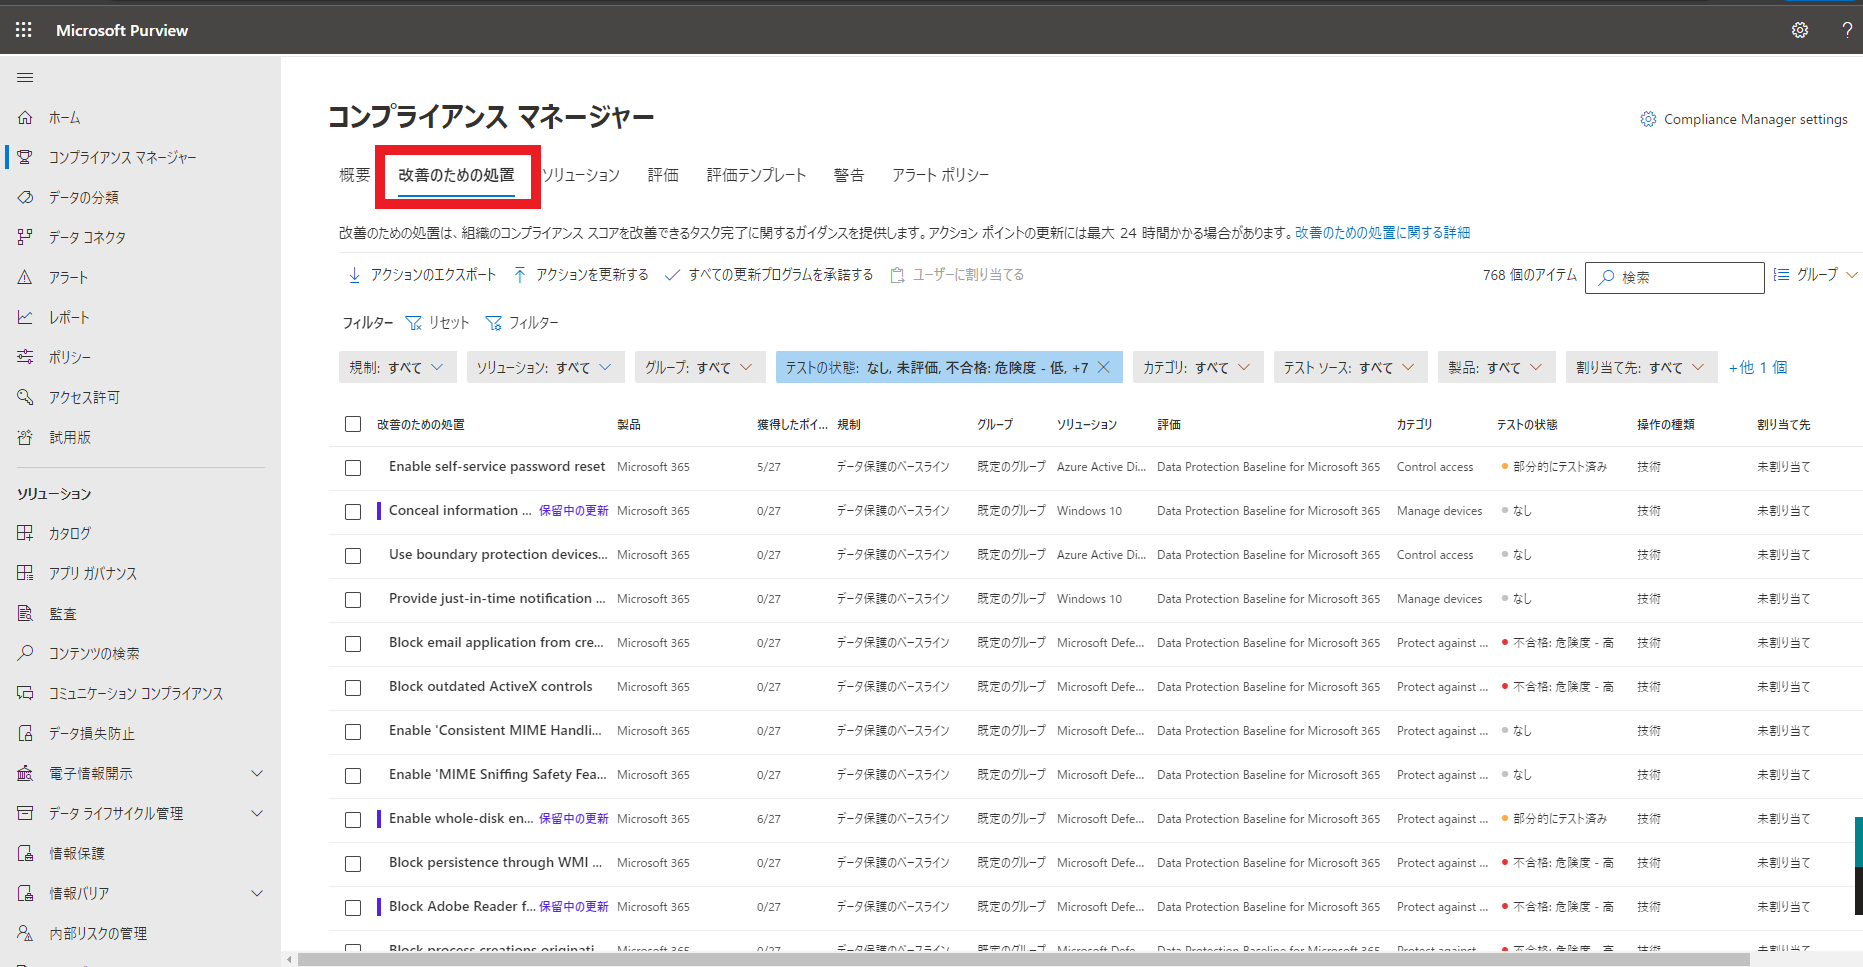
Task: Switch to 警告 tab
Action: (849, 175)
